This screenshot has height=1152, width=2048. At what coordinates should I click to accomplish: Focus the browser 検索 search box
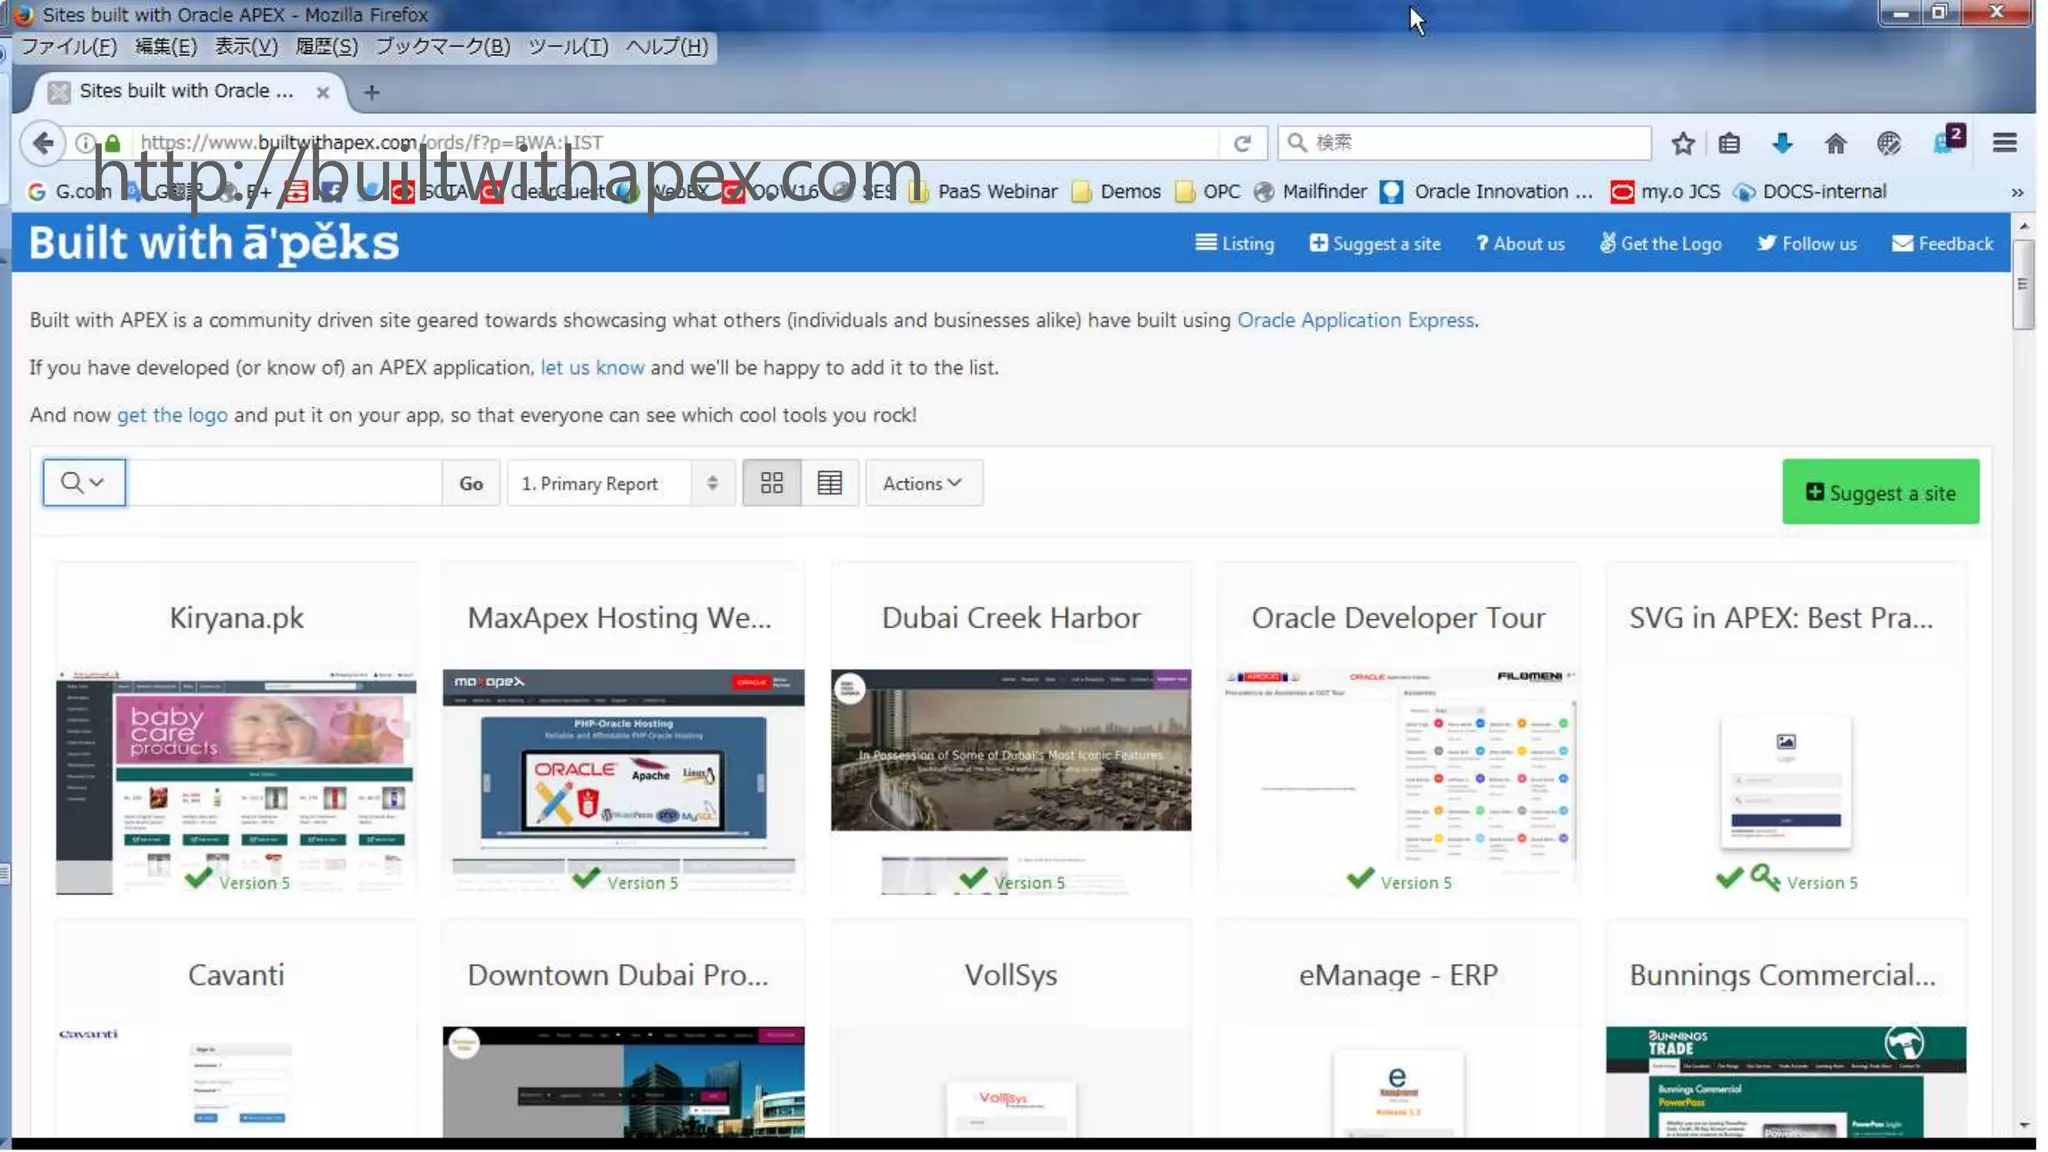click(1464, 143)
